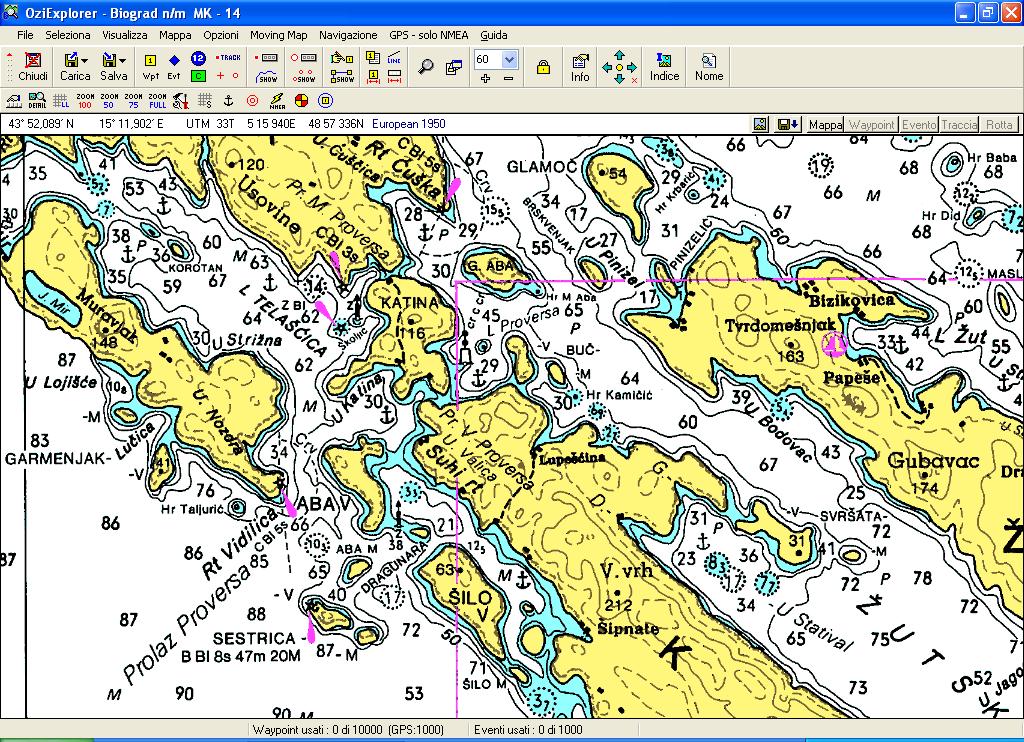Select the Evt event placement tool

pos(174,67)
